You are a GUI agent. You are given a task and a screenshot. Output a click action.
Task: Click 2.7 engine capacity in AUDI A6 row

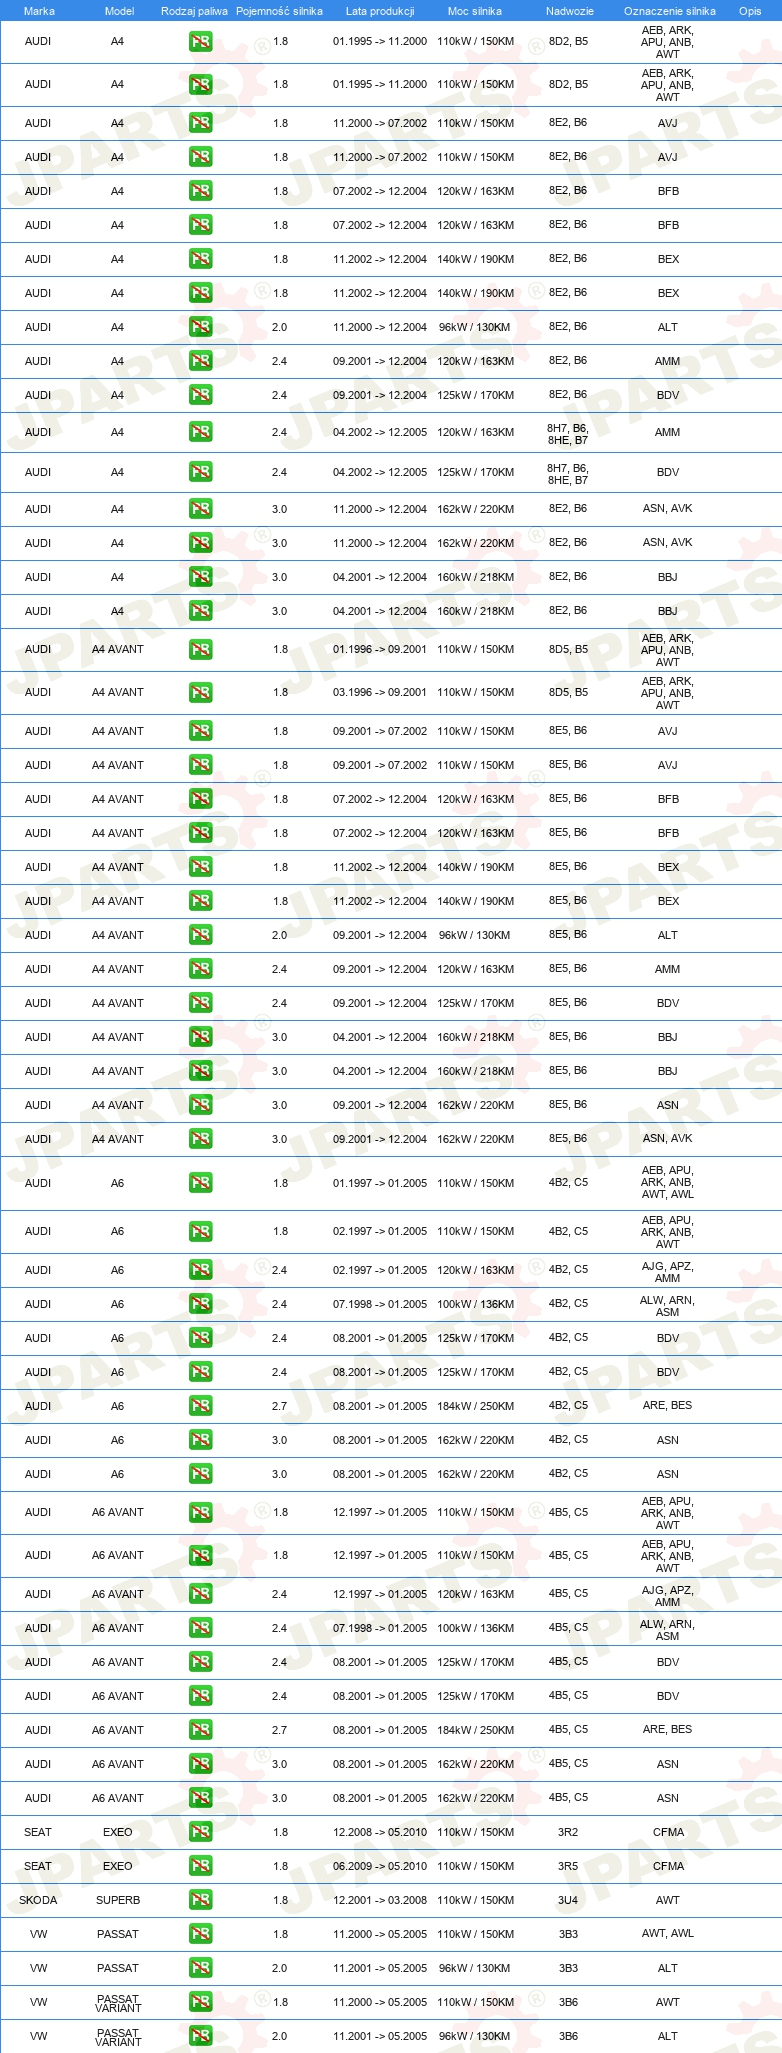coord(279,1406)
